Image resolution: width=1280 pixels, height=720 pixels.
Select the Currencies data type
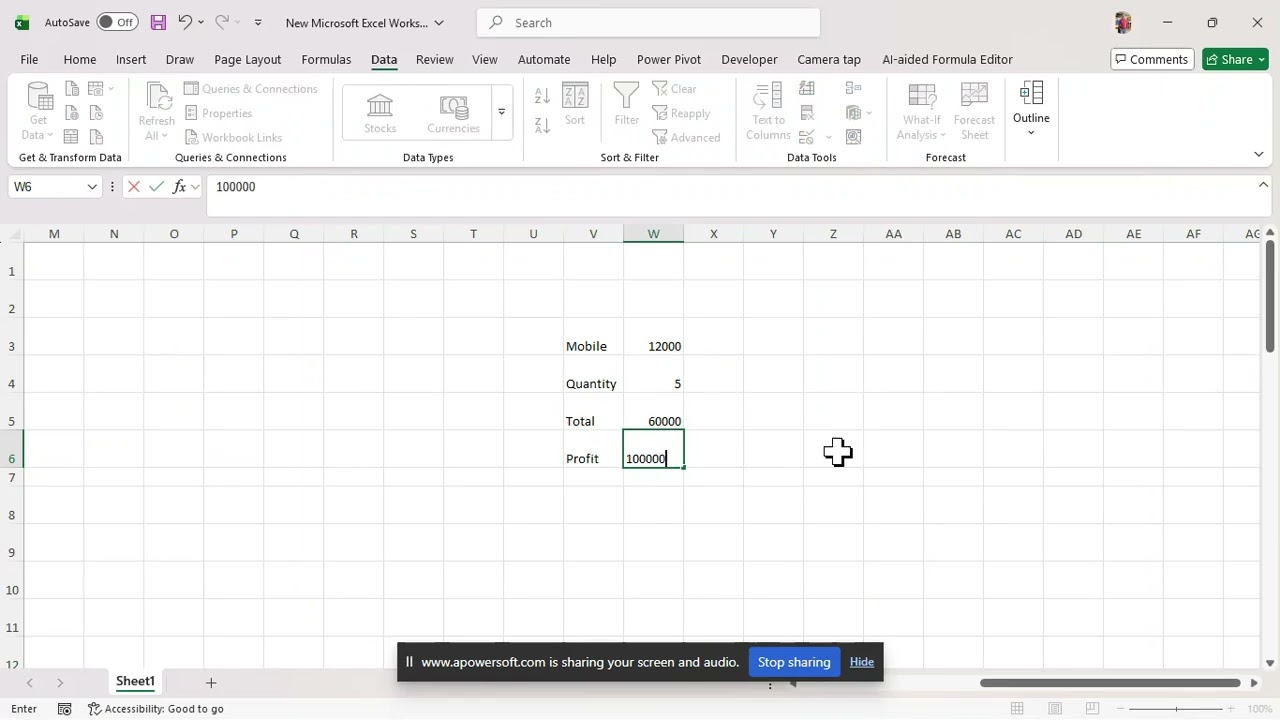453,112
